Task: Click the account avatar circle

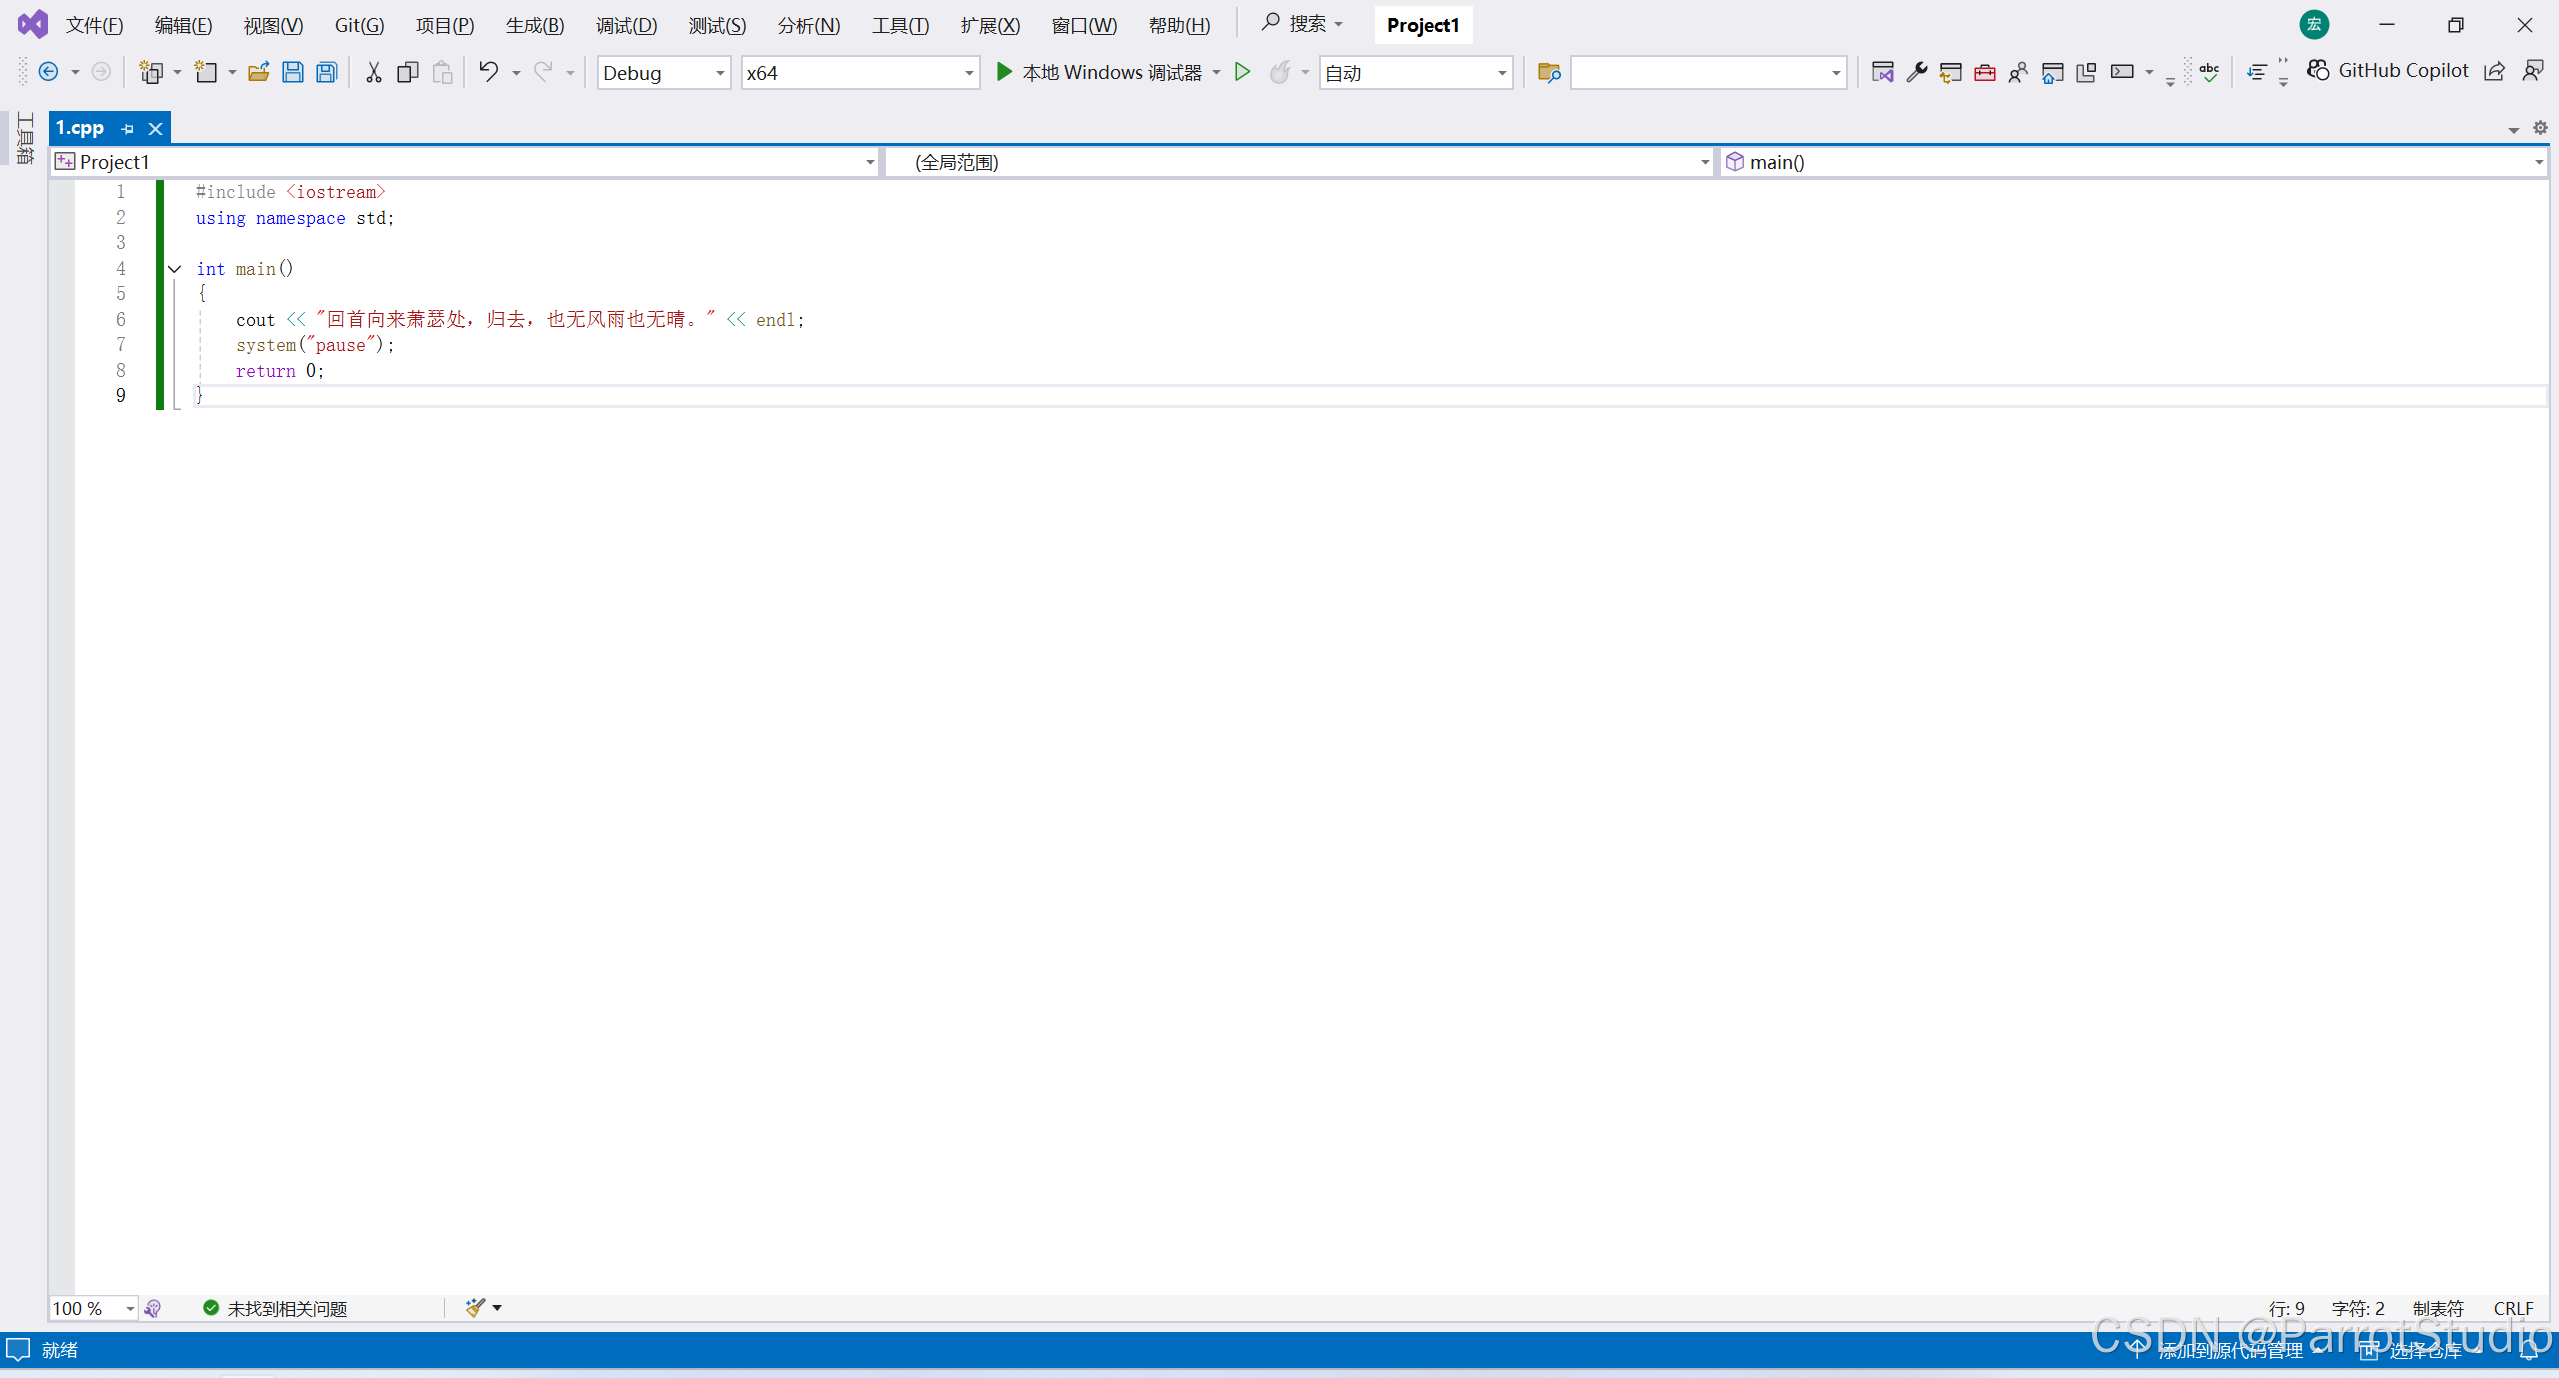Action: 2314,25
